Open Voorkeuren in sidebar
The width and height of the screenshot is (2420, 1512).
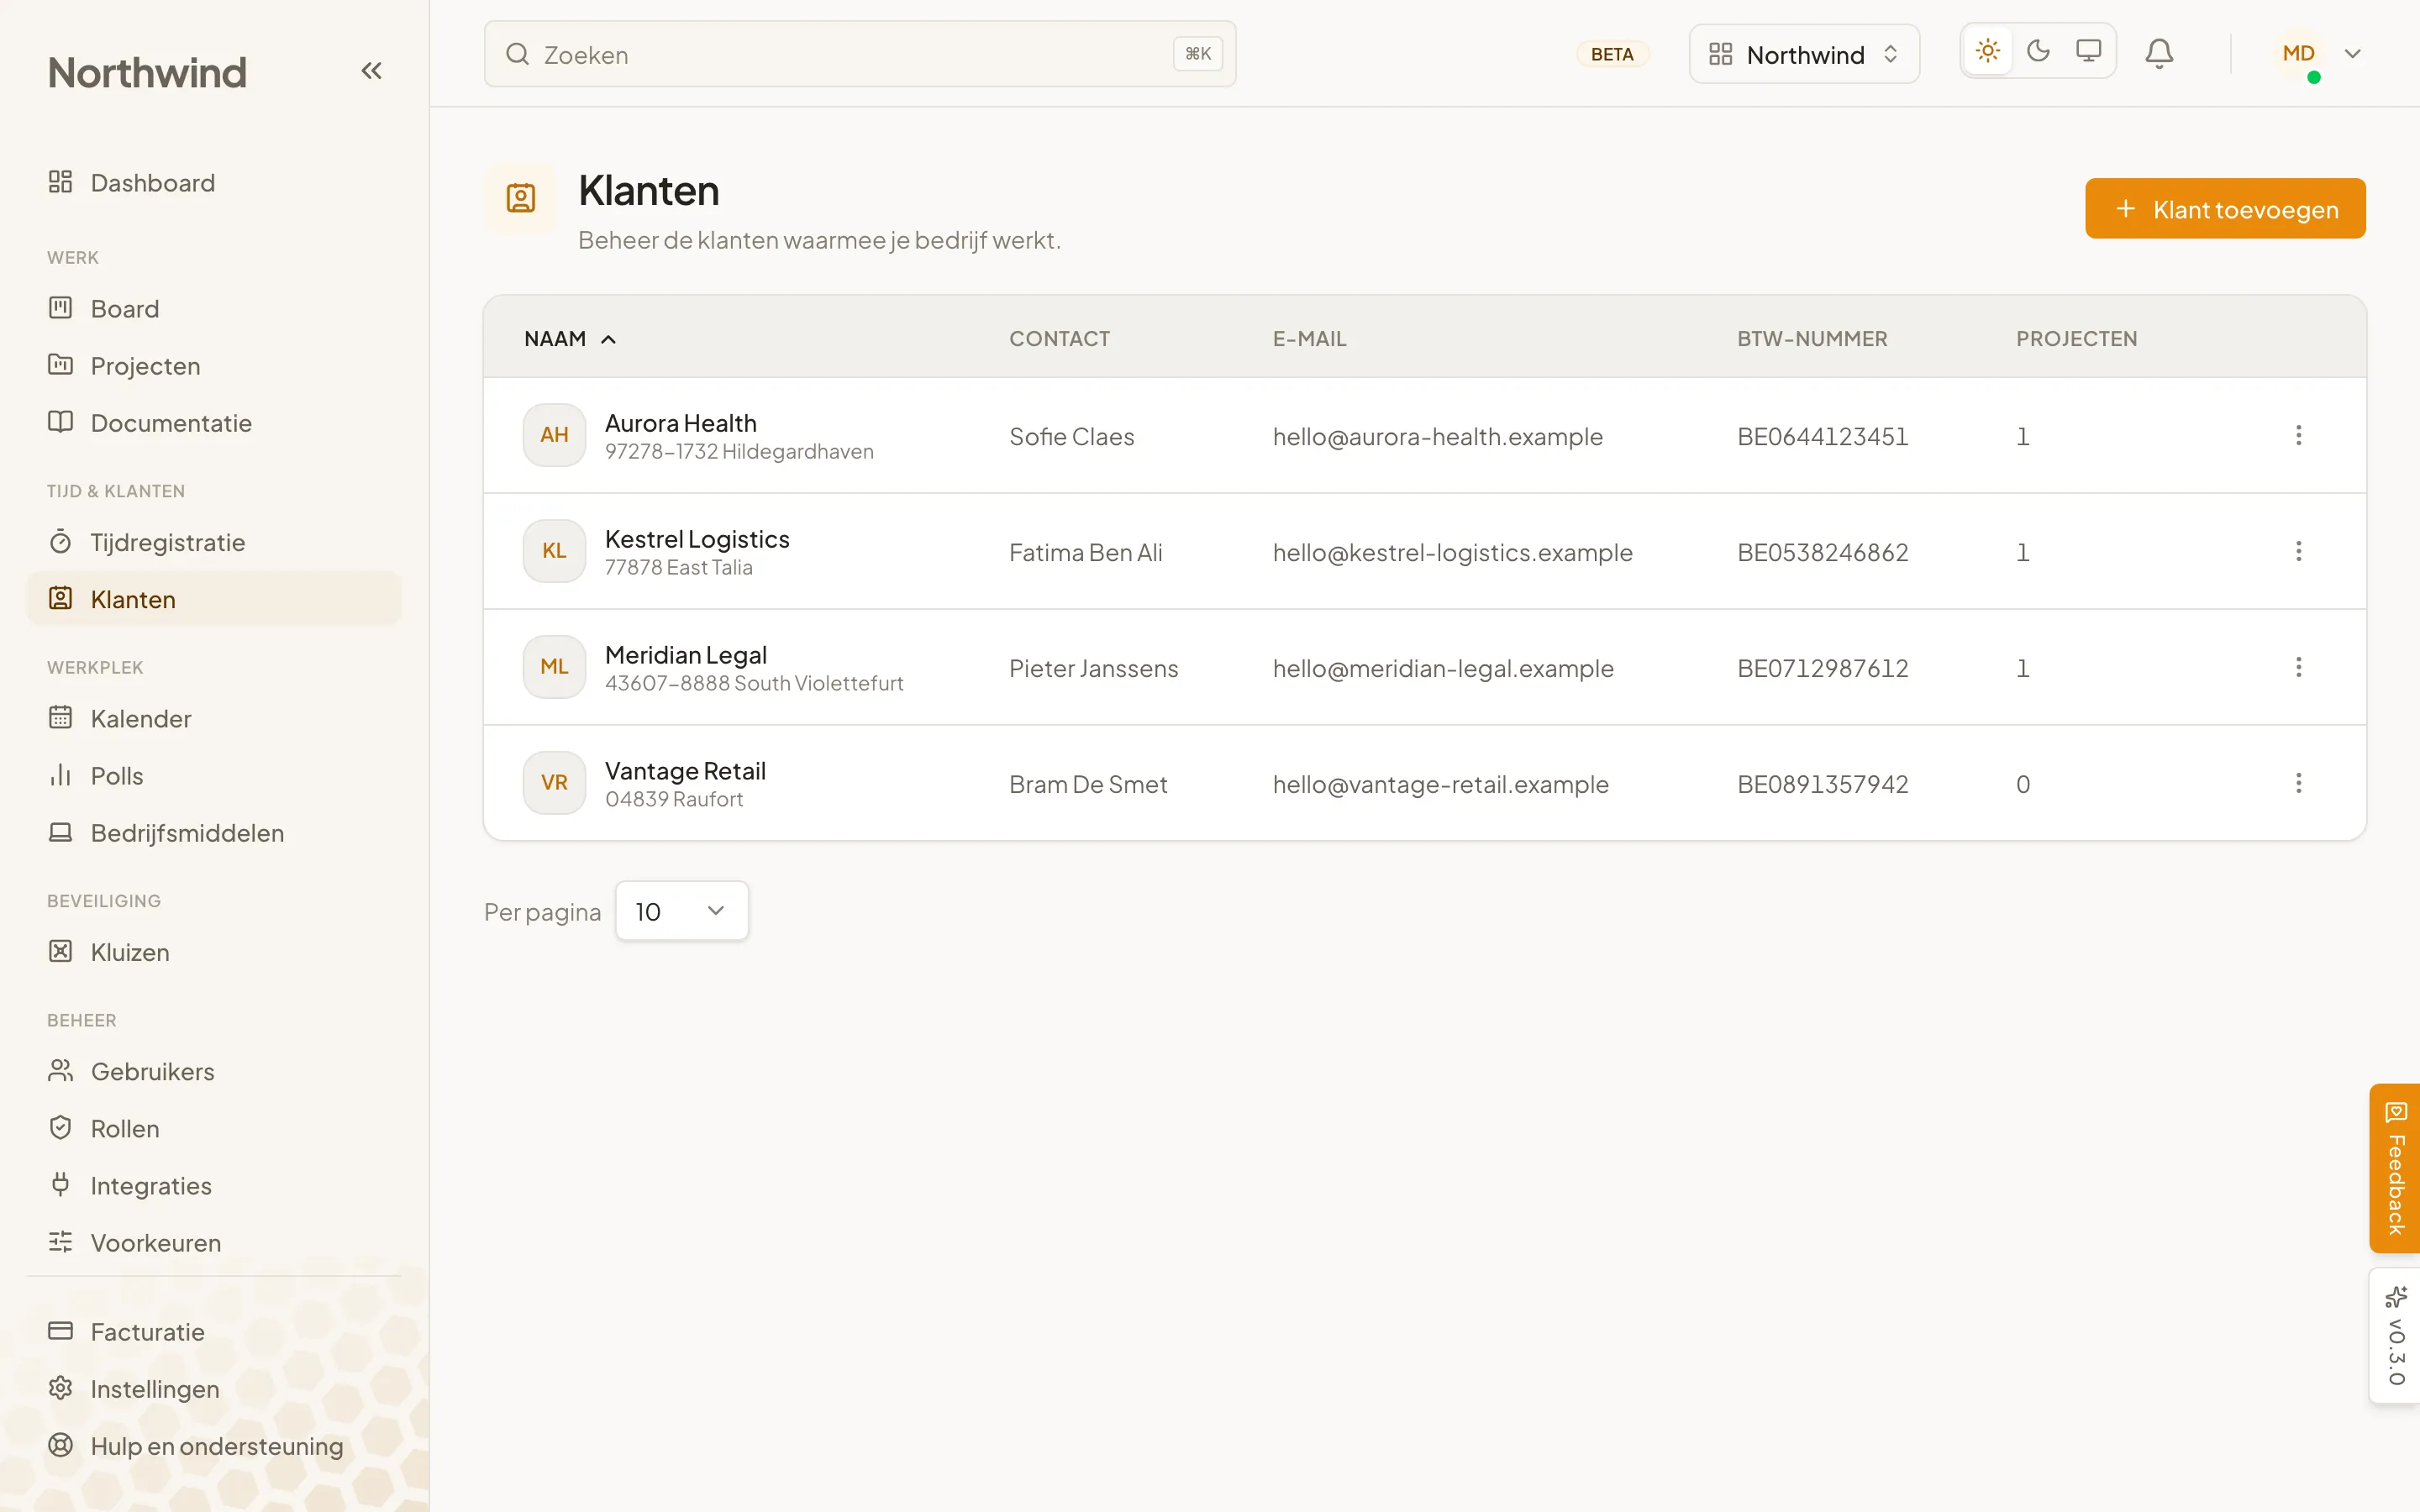coord(214,1242)
